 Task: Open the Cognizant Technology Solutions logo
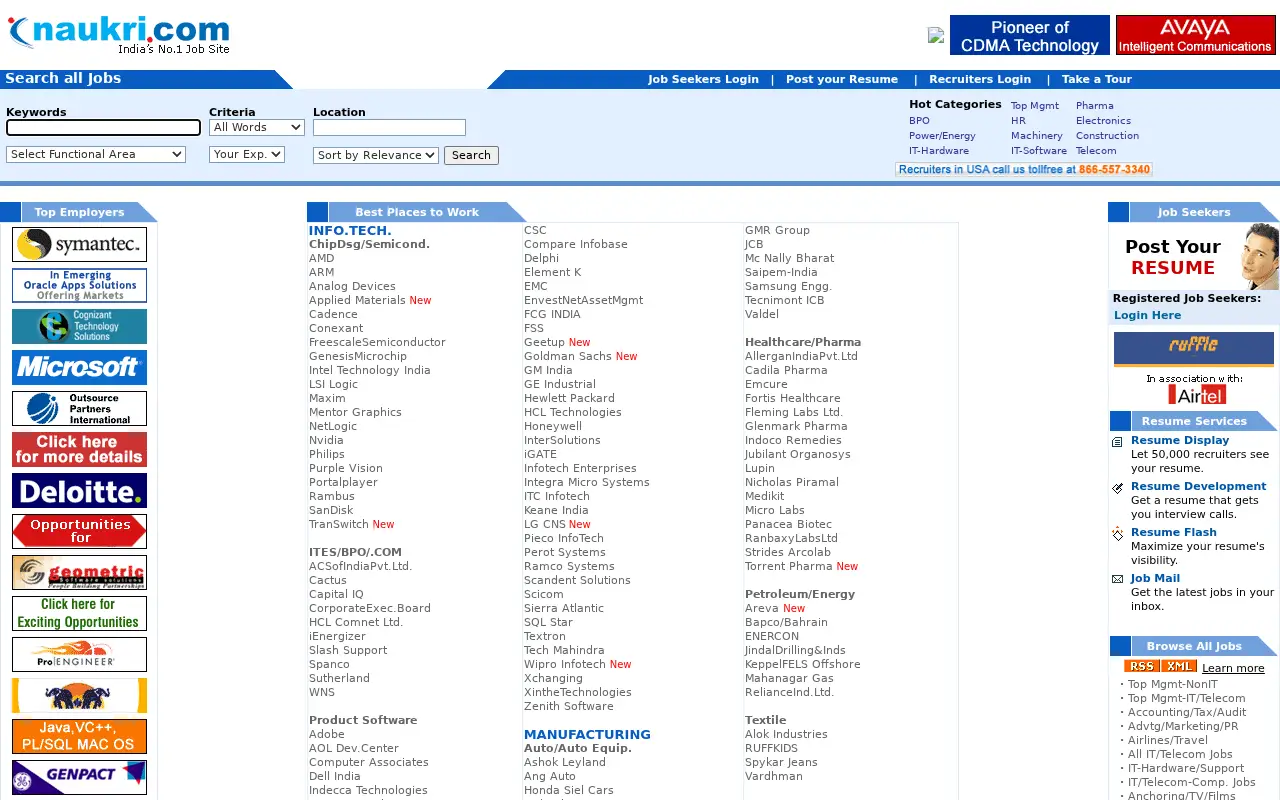(x=79, y=327)
